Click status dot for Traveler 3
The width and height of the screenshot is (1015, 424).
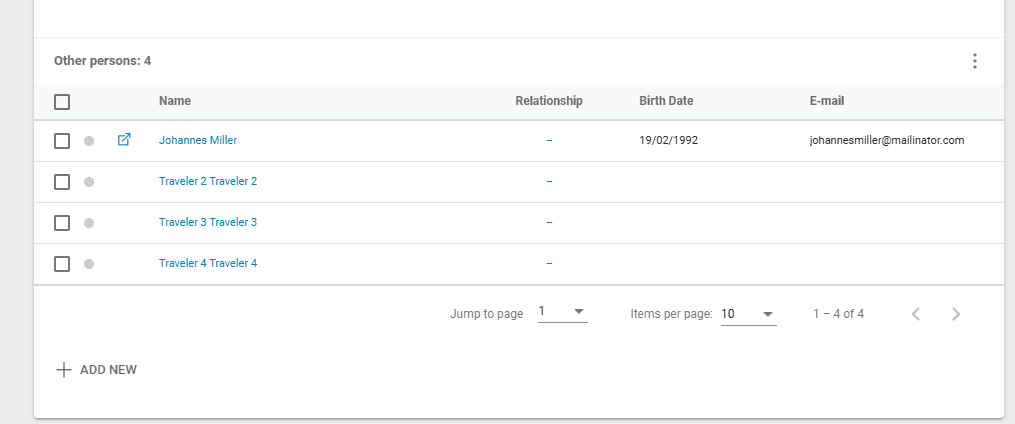89,223
